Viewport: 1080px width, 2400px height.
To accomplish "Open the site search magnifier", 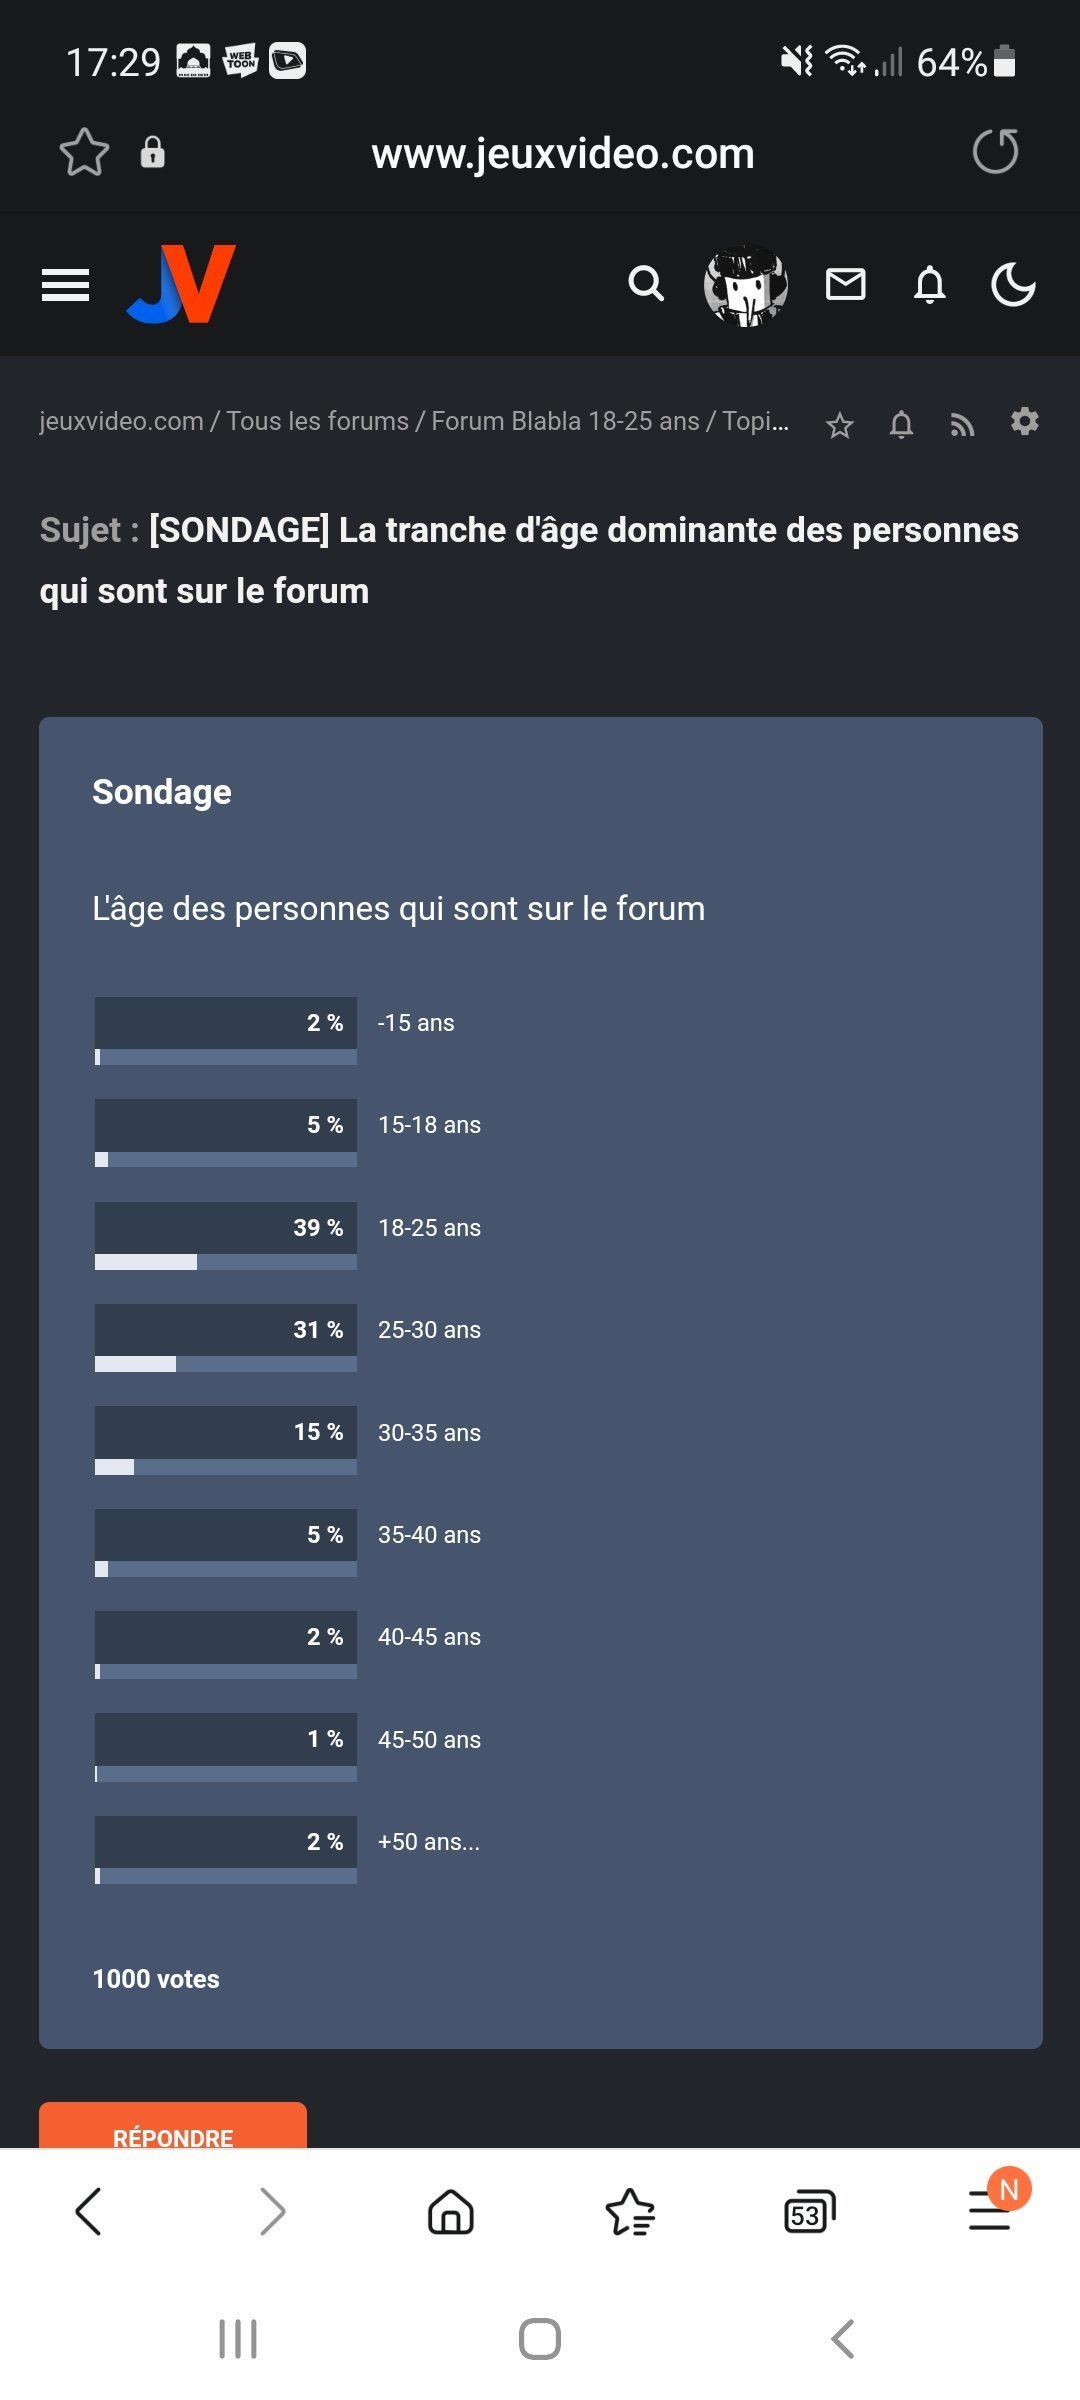I will (646, 284).
